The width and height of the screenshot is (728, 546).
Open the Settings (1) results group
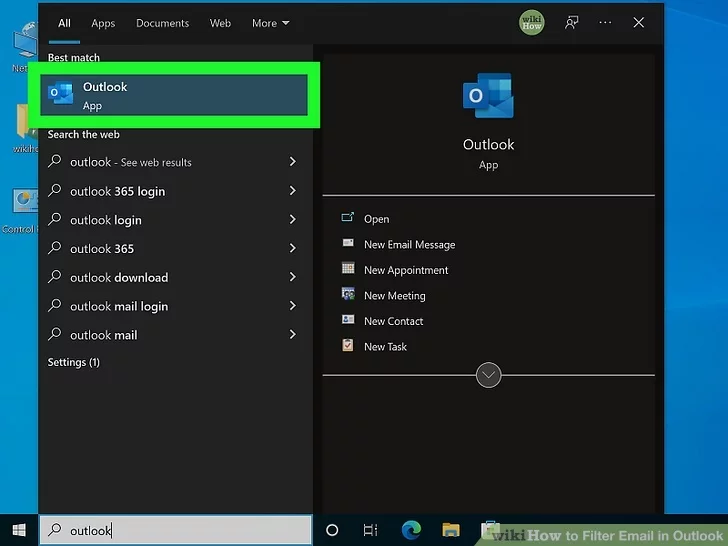(x=73, y=362)
